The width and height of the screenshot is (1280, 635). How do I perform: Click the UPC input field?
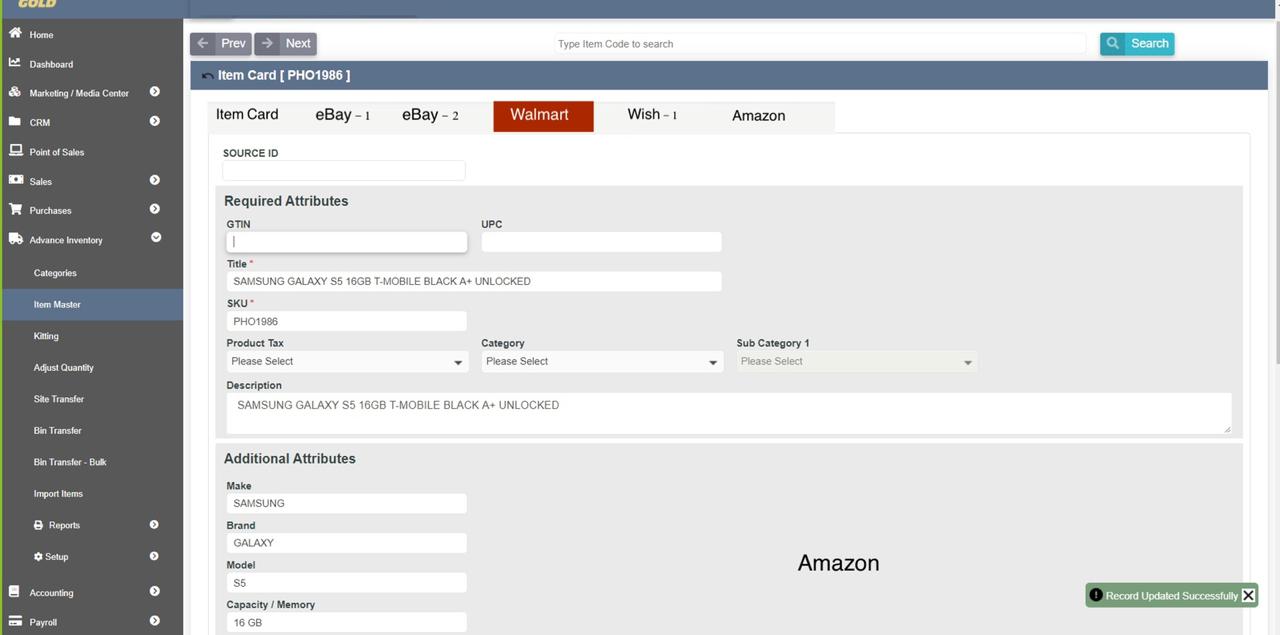pyautogui.click(x=601, y=242)
